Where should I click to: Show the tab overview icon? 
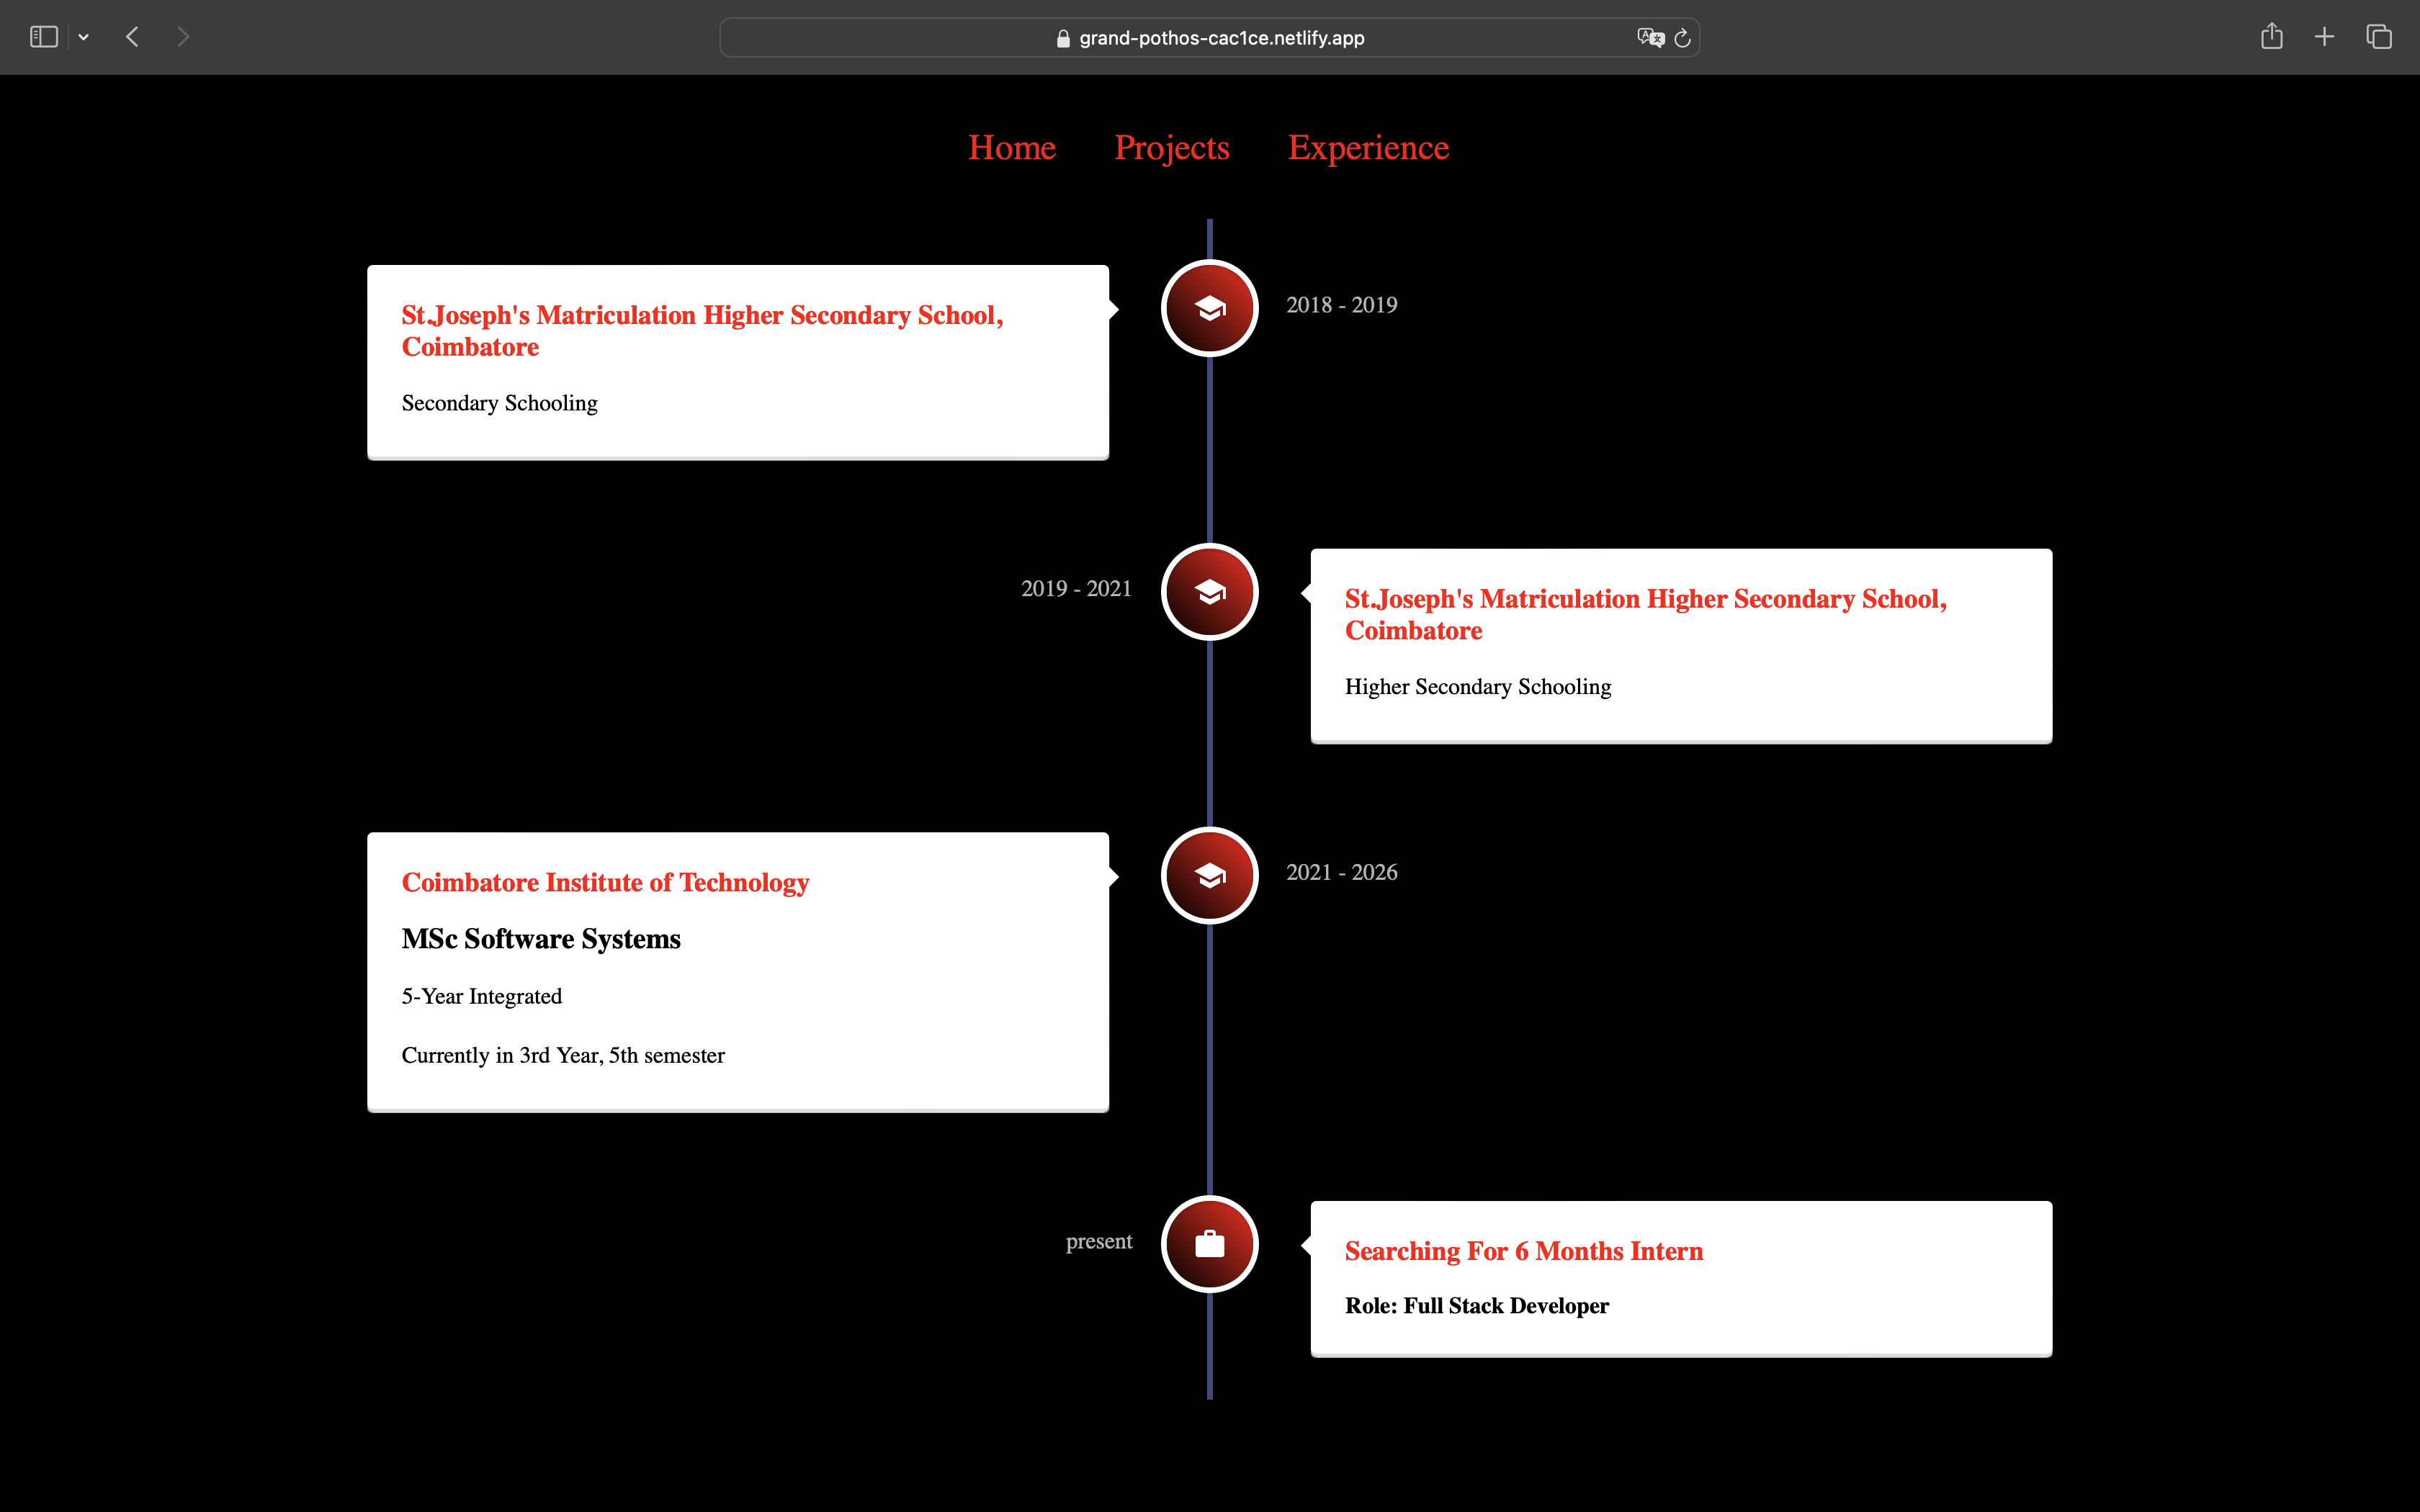[2378, 37]
